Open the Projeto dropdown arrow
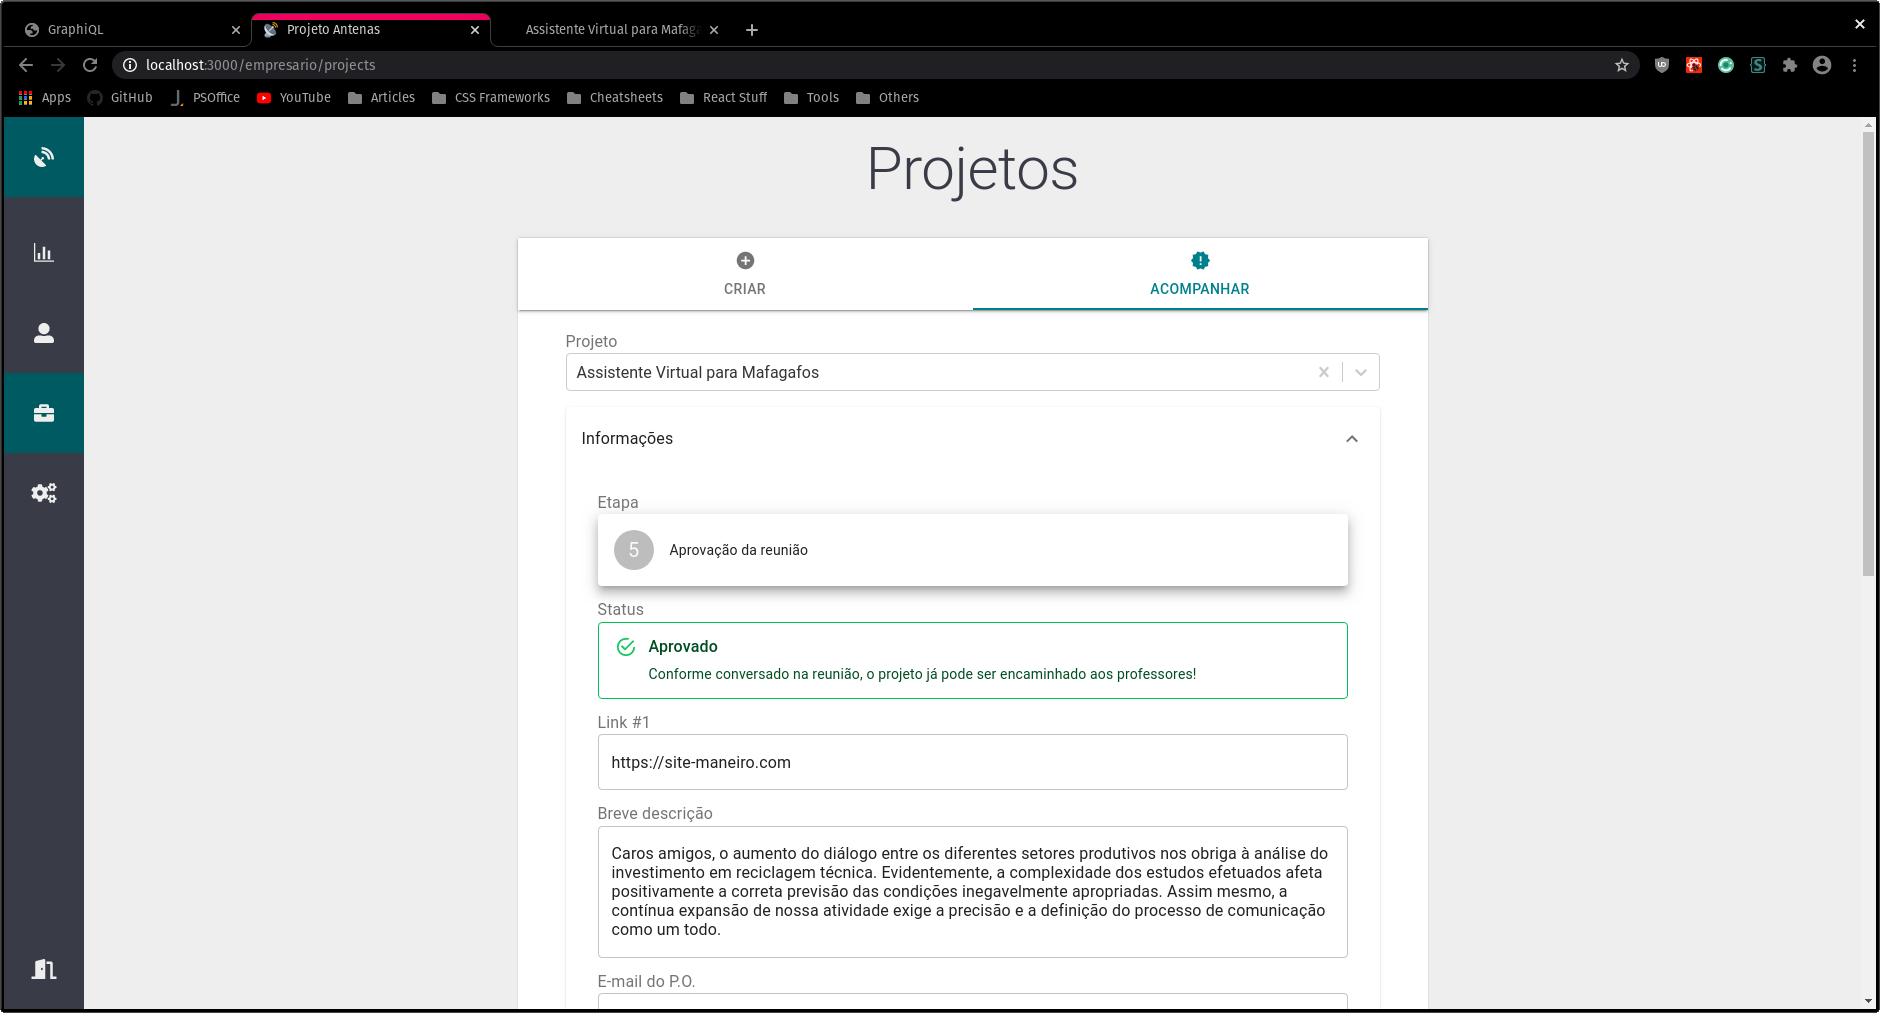 (1360, 372)
